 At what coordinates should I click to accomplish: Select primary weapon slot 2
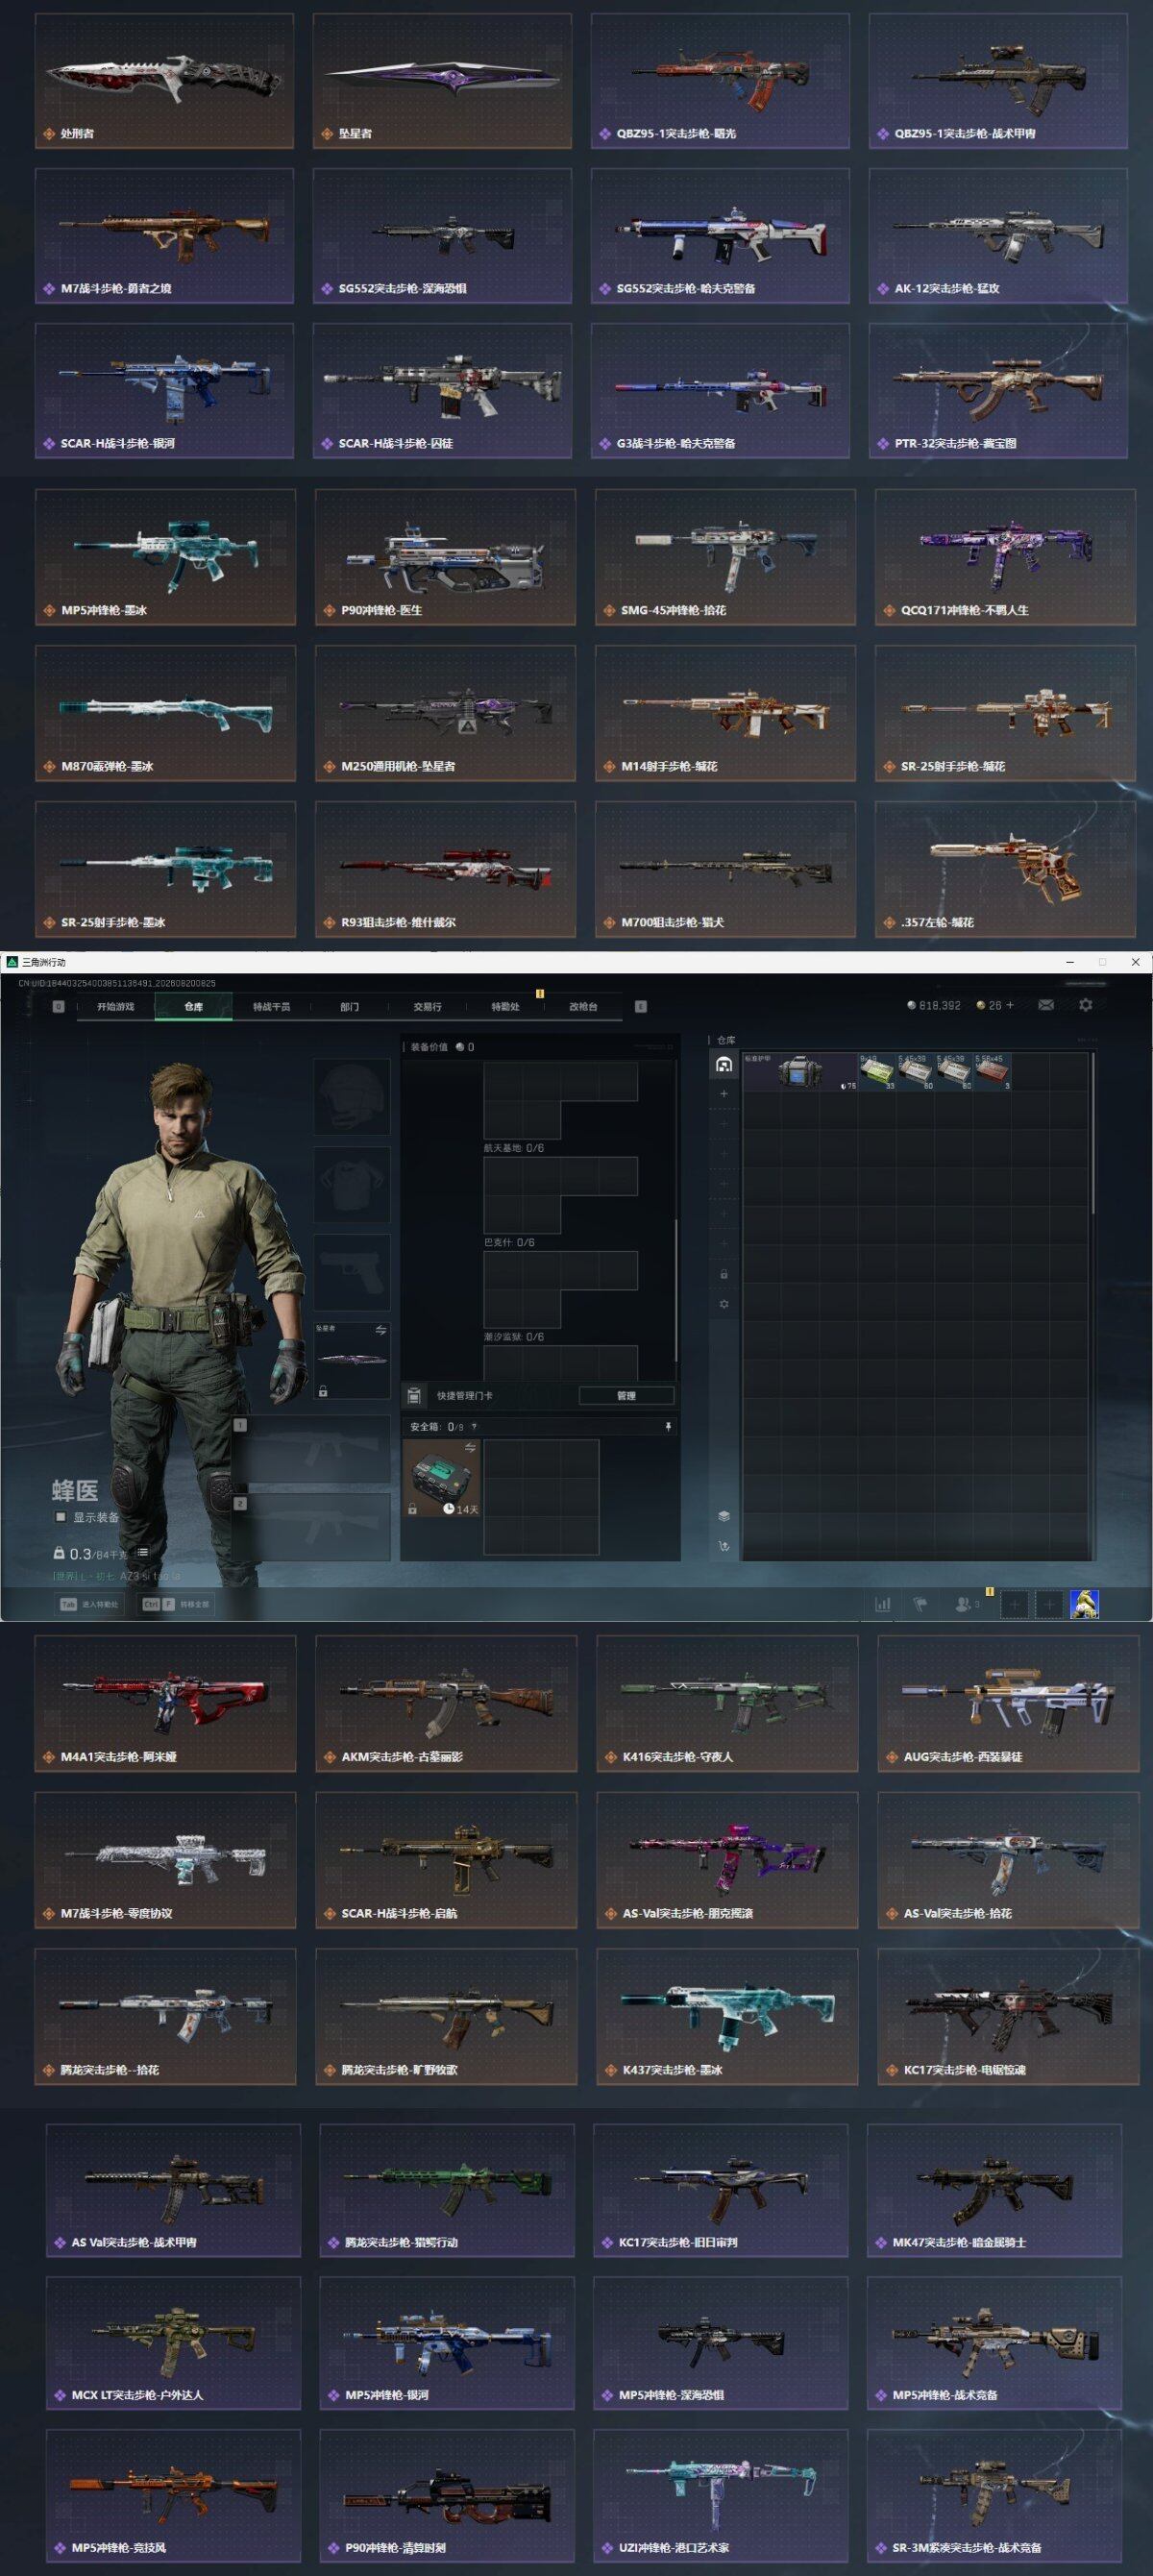tap(312, 1527)
